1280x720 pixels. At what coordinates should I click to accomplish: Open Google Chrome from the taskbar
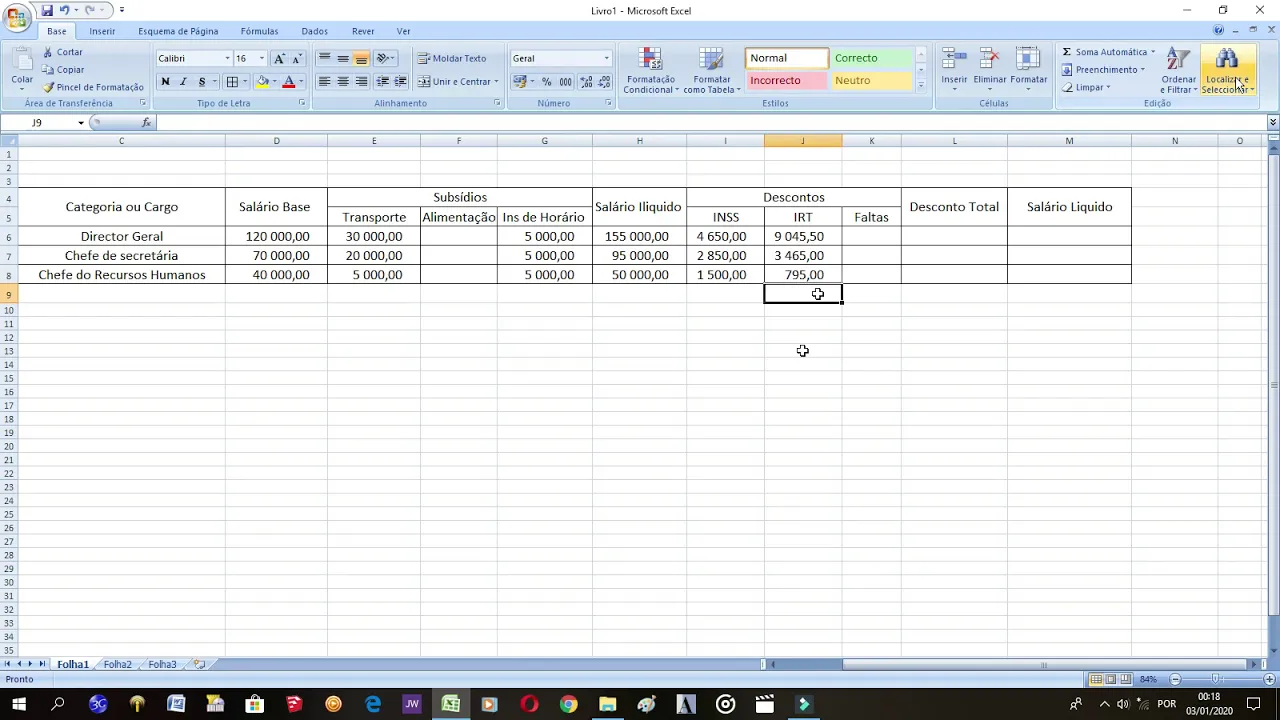point(568,705)
